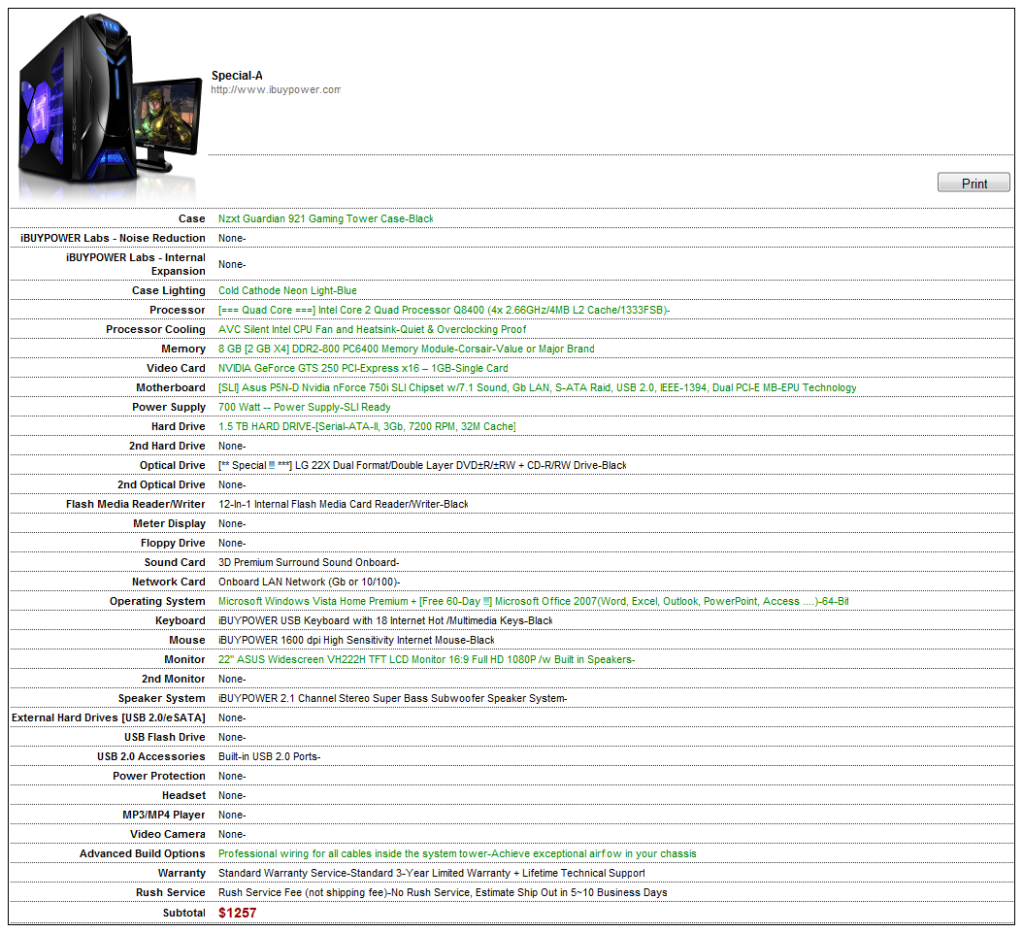This screenshot has height=933, width=1023.
Task: Click the 8 GB DDR2-800 memory entry
Action: pos(406,349)
